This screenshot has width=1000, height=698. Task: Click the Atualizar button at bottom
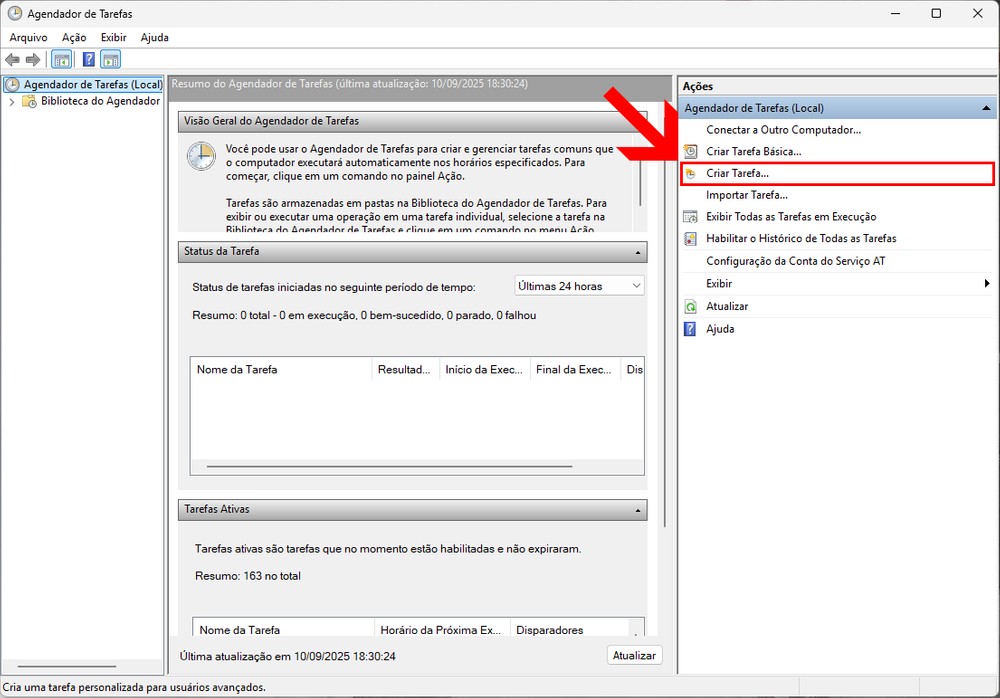click(634, 656)
